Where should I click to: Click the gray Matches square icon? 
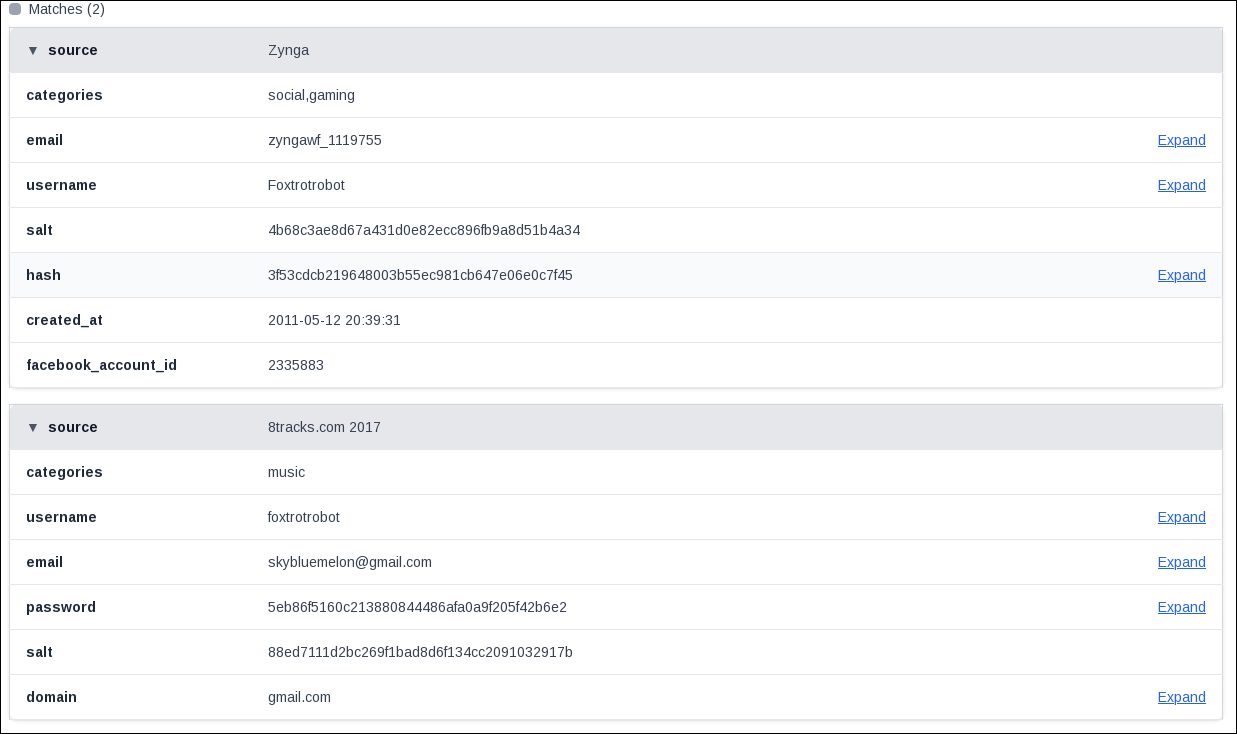click(x=15, y=9)
